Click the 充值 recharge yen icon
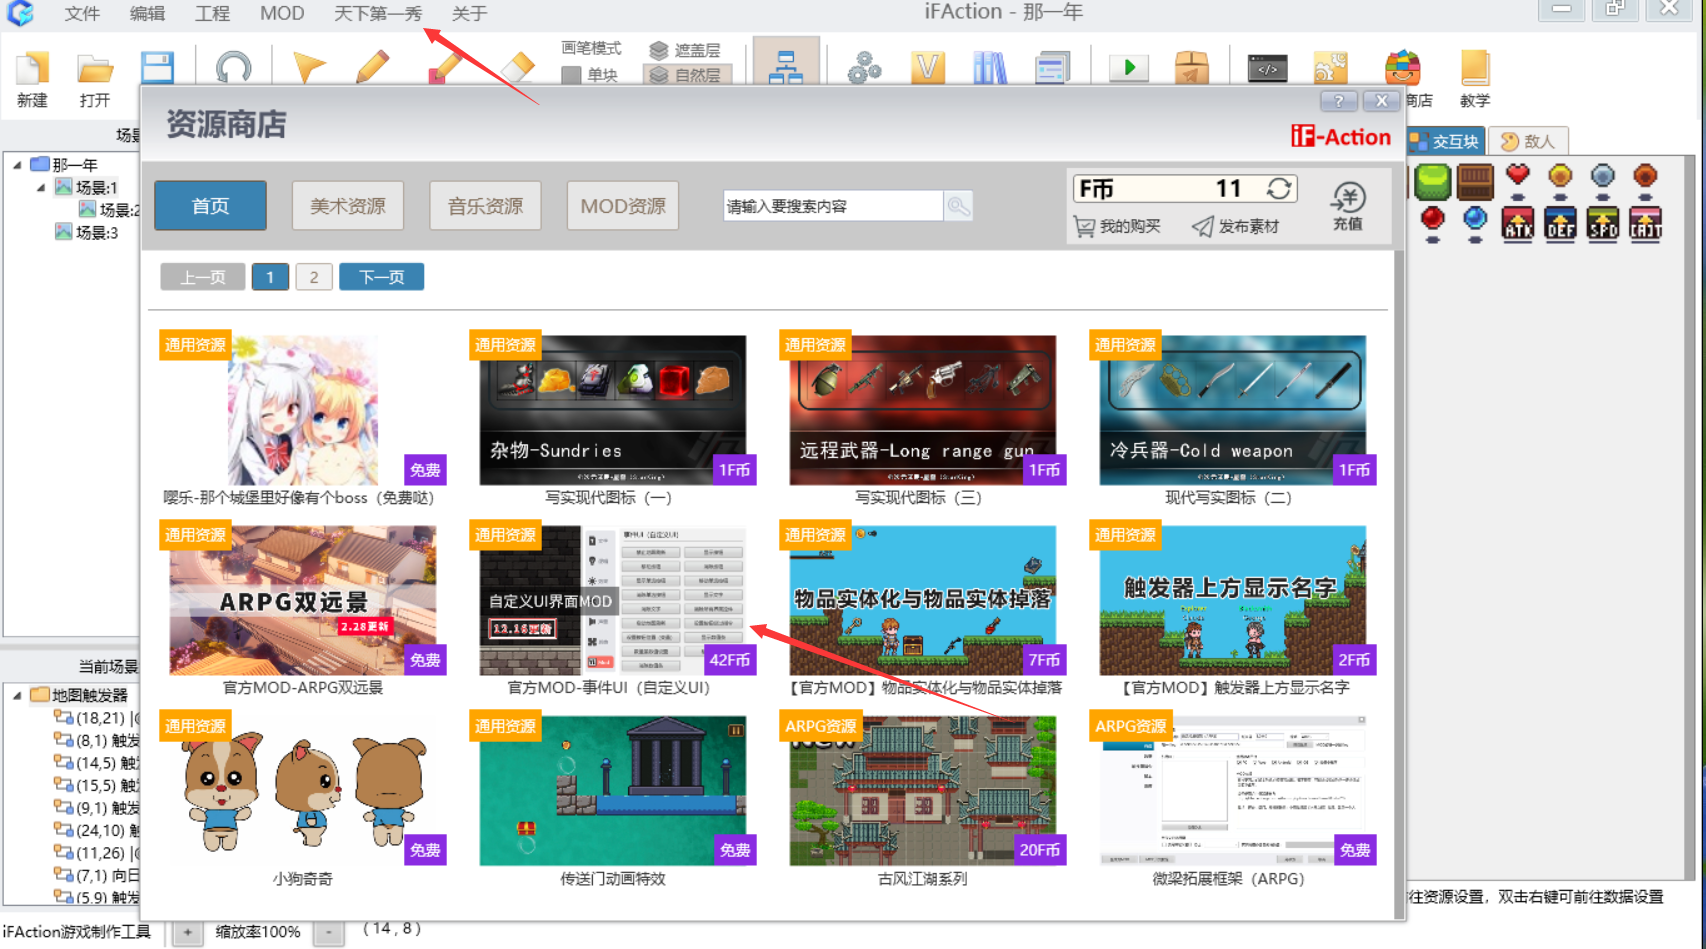The image size is (1706, 949). click(1348, 206)
